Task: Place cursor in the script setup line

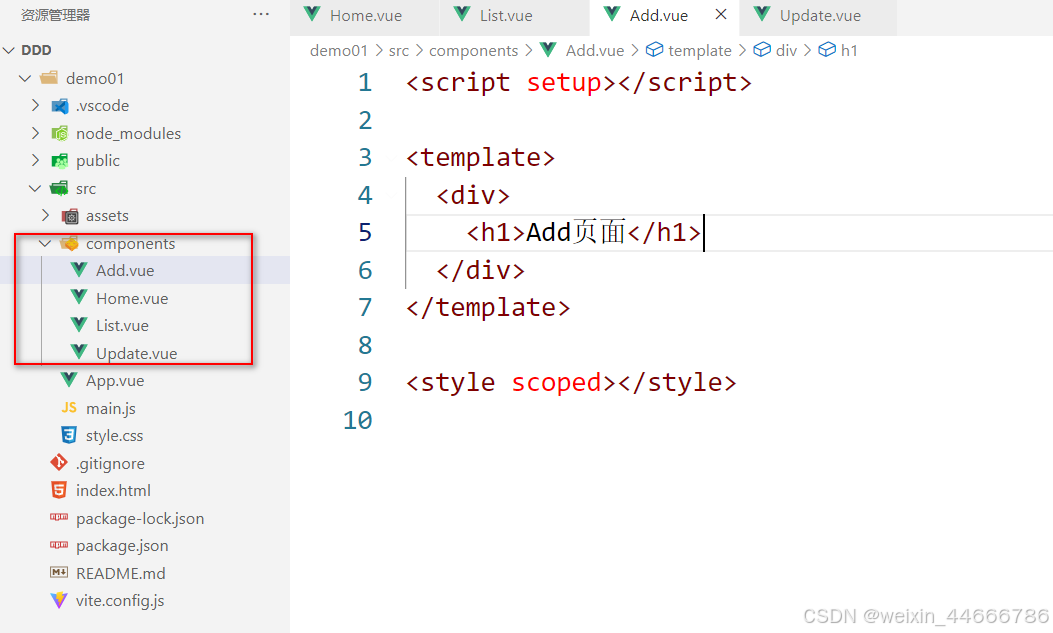Action: tap(578, 83)
